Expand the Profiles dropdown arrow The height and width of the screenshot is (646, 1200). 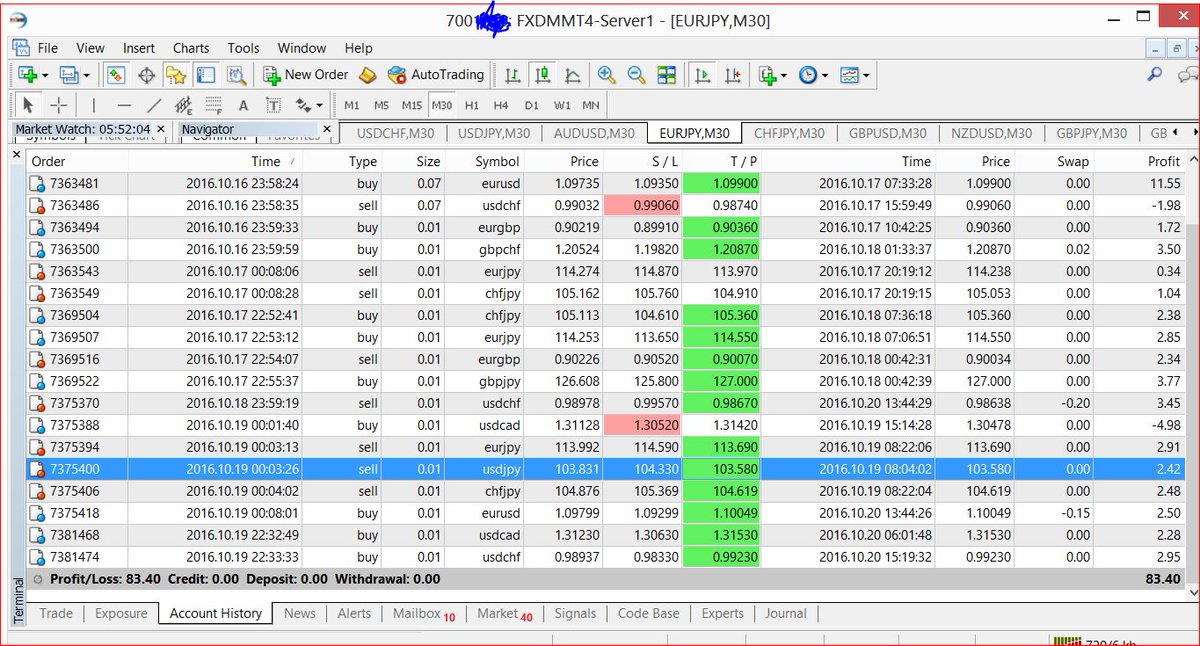click(87, 75)
